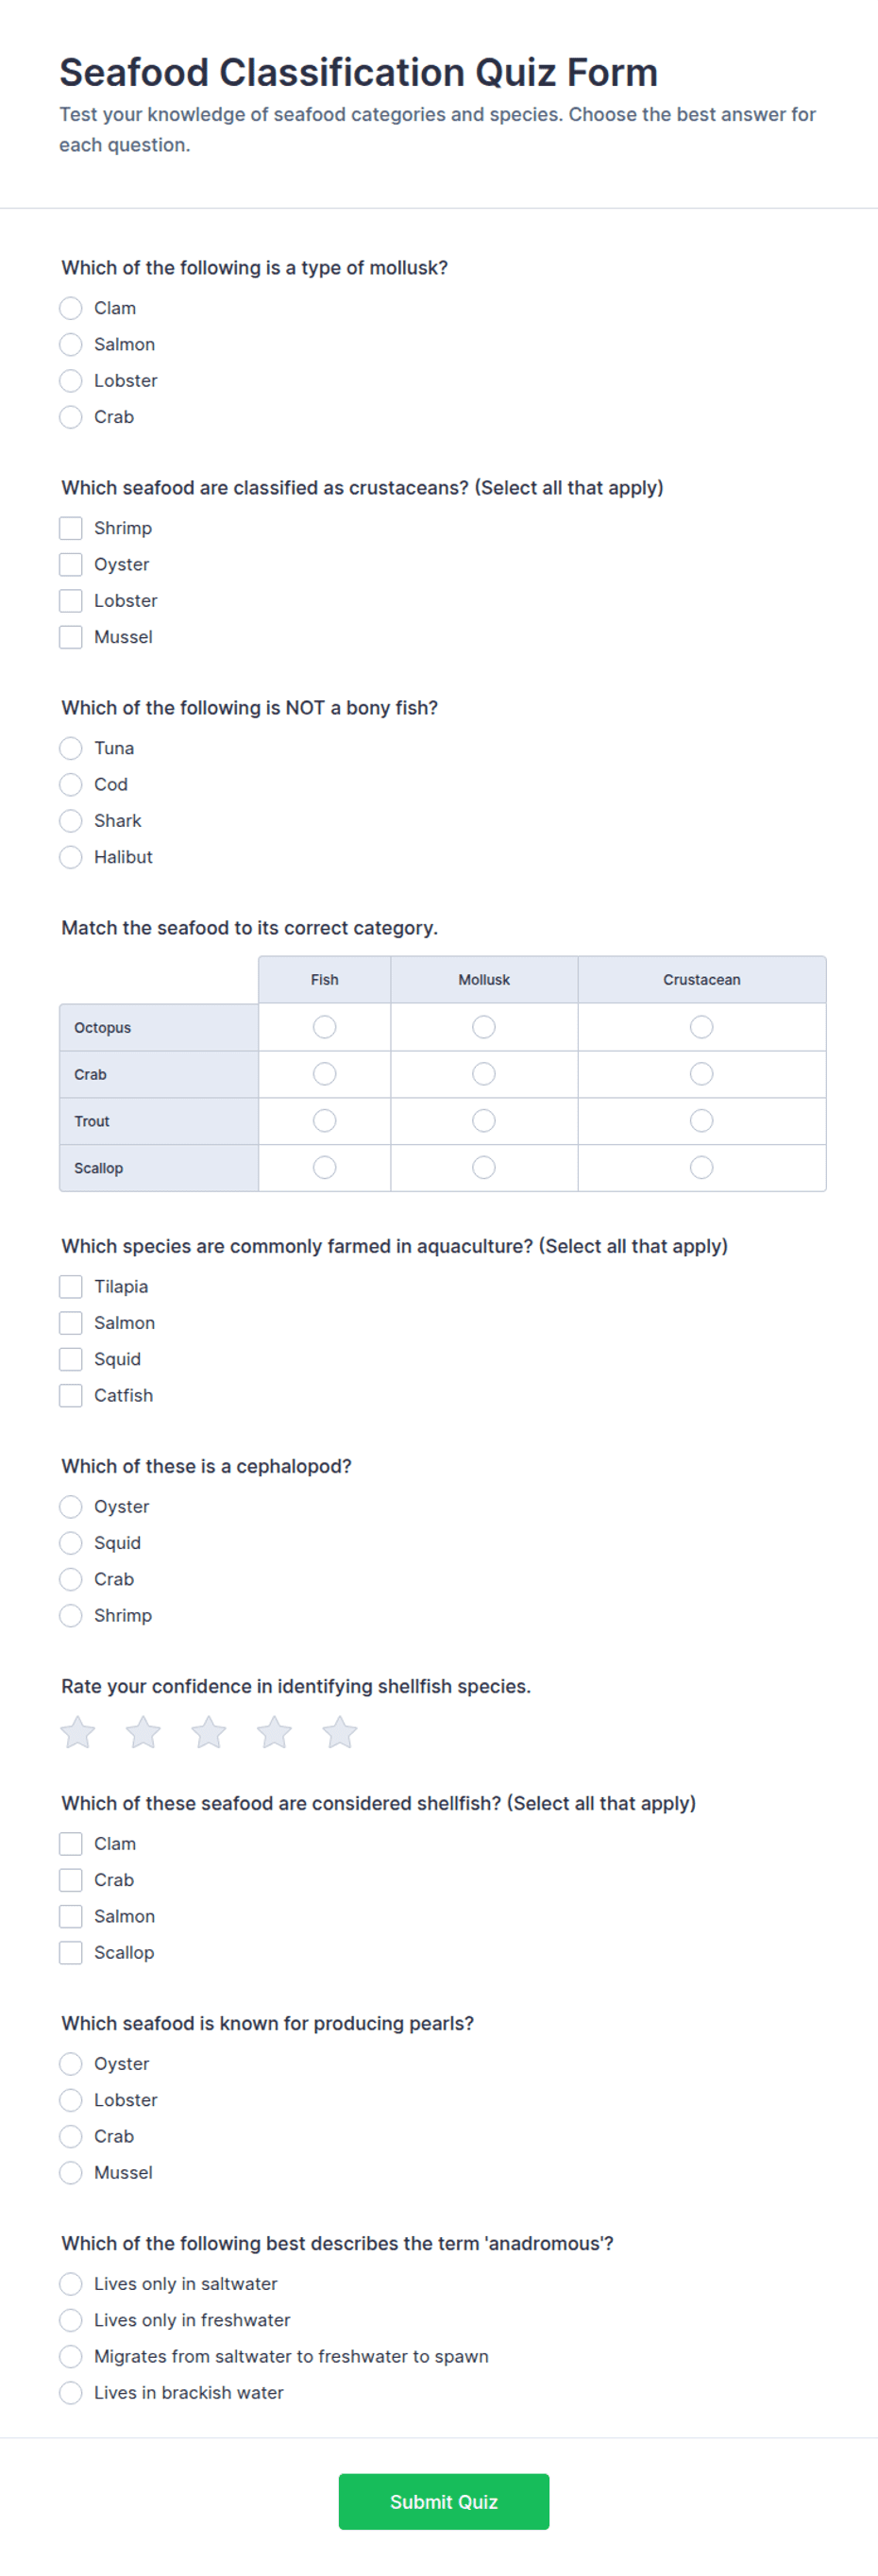Choose 'Migrates from saltwater to freshwater' option
Screen dimensions: 878x2576
(70, 2357)
